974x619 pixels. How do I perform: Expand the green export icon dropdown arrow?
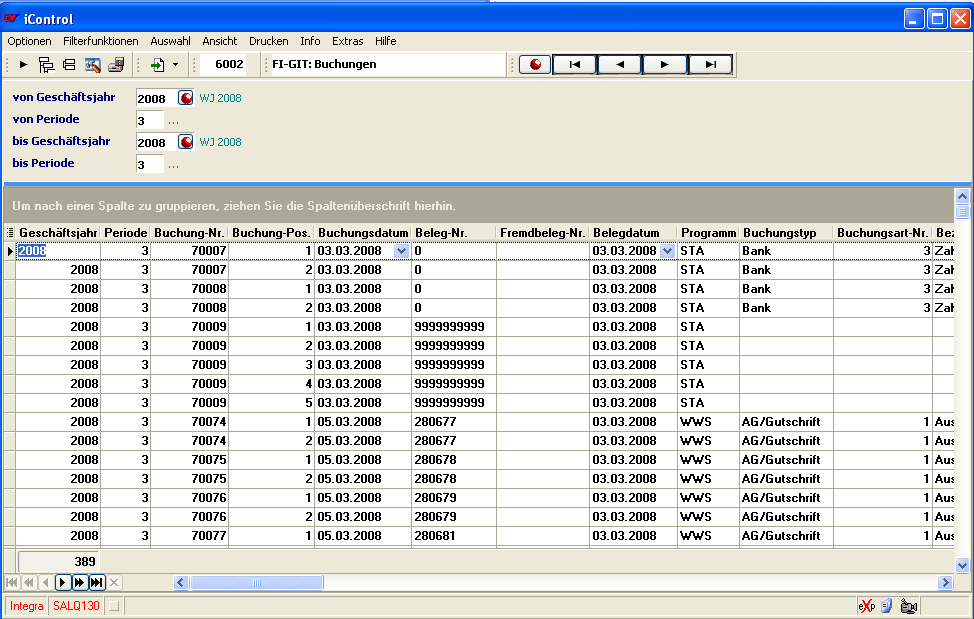click(x=175, y=65)
